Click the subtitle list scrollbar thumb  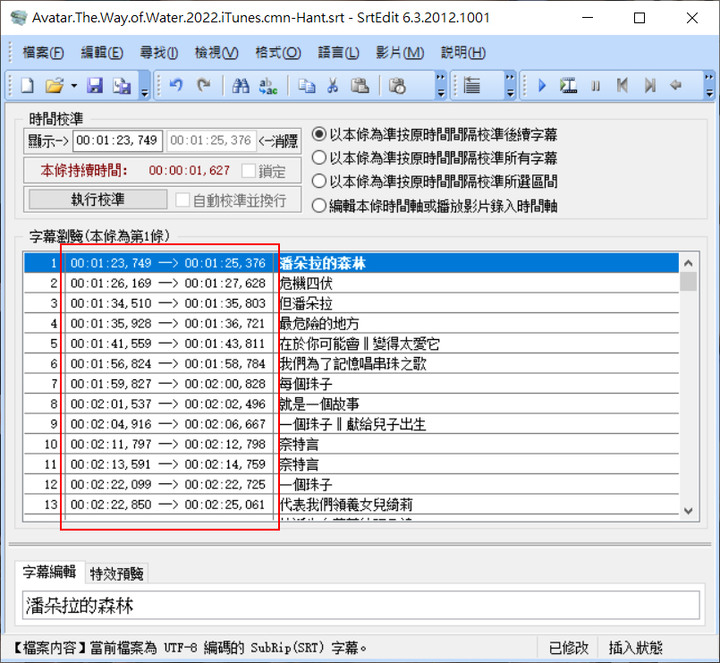(688, 281)
